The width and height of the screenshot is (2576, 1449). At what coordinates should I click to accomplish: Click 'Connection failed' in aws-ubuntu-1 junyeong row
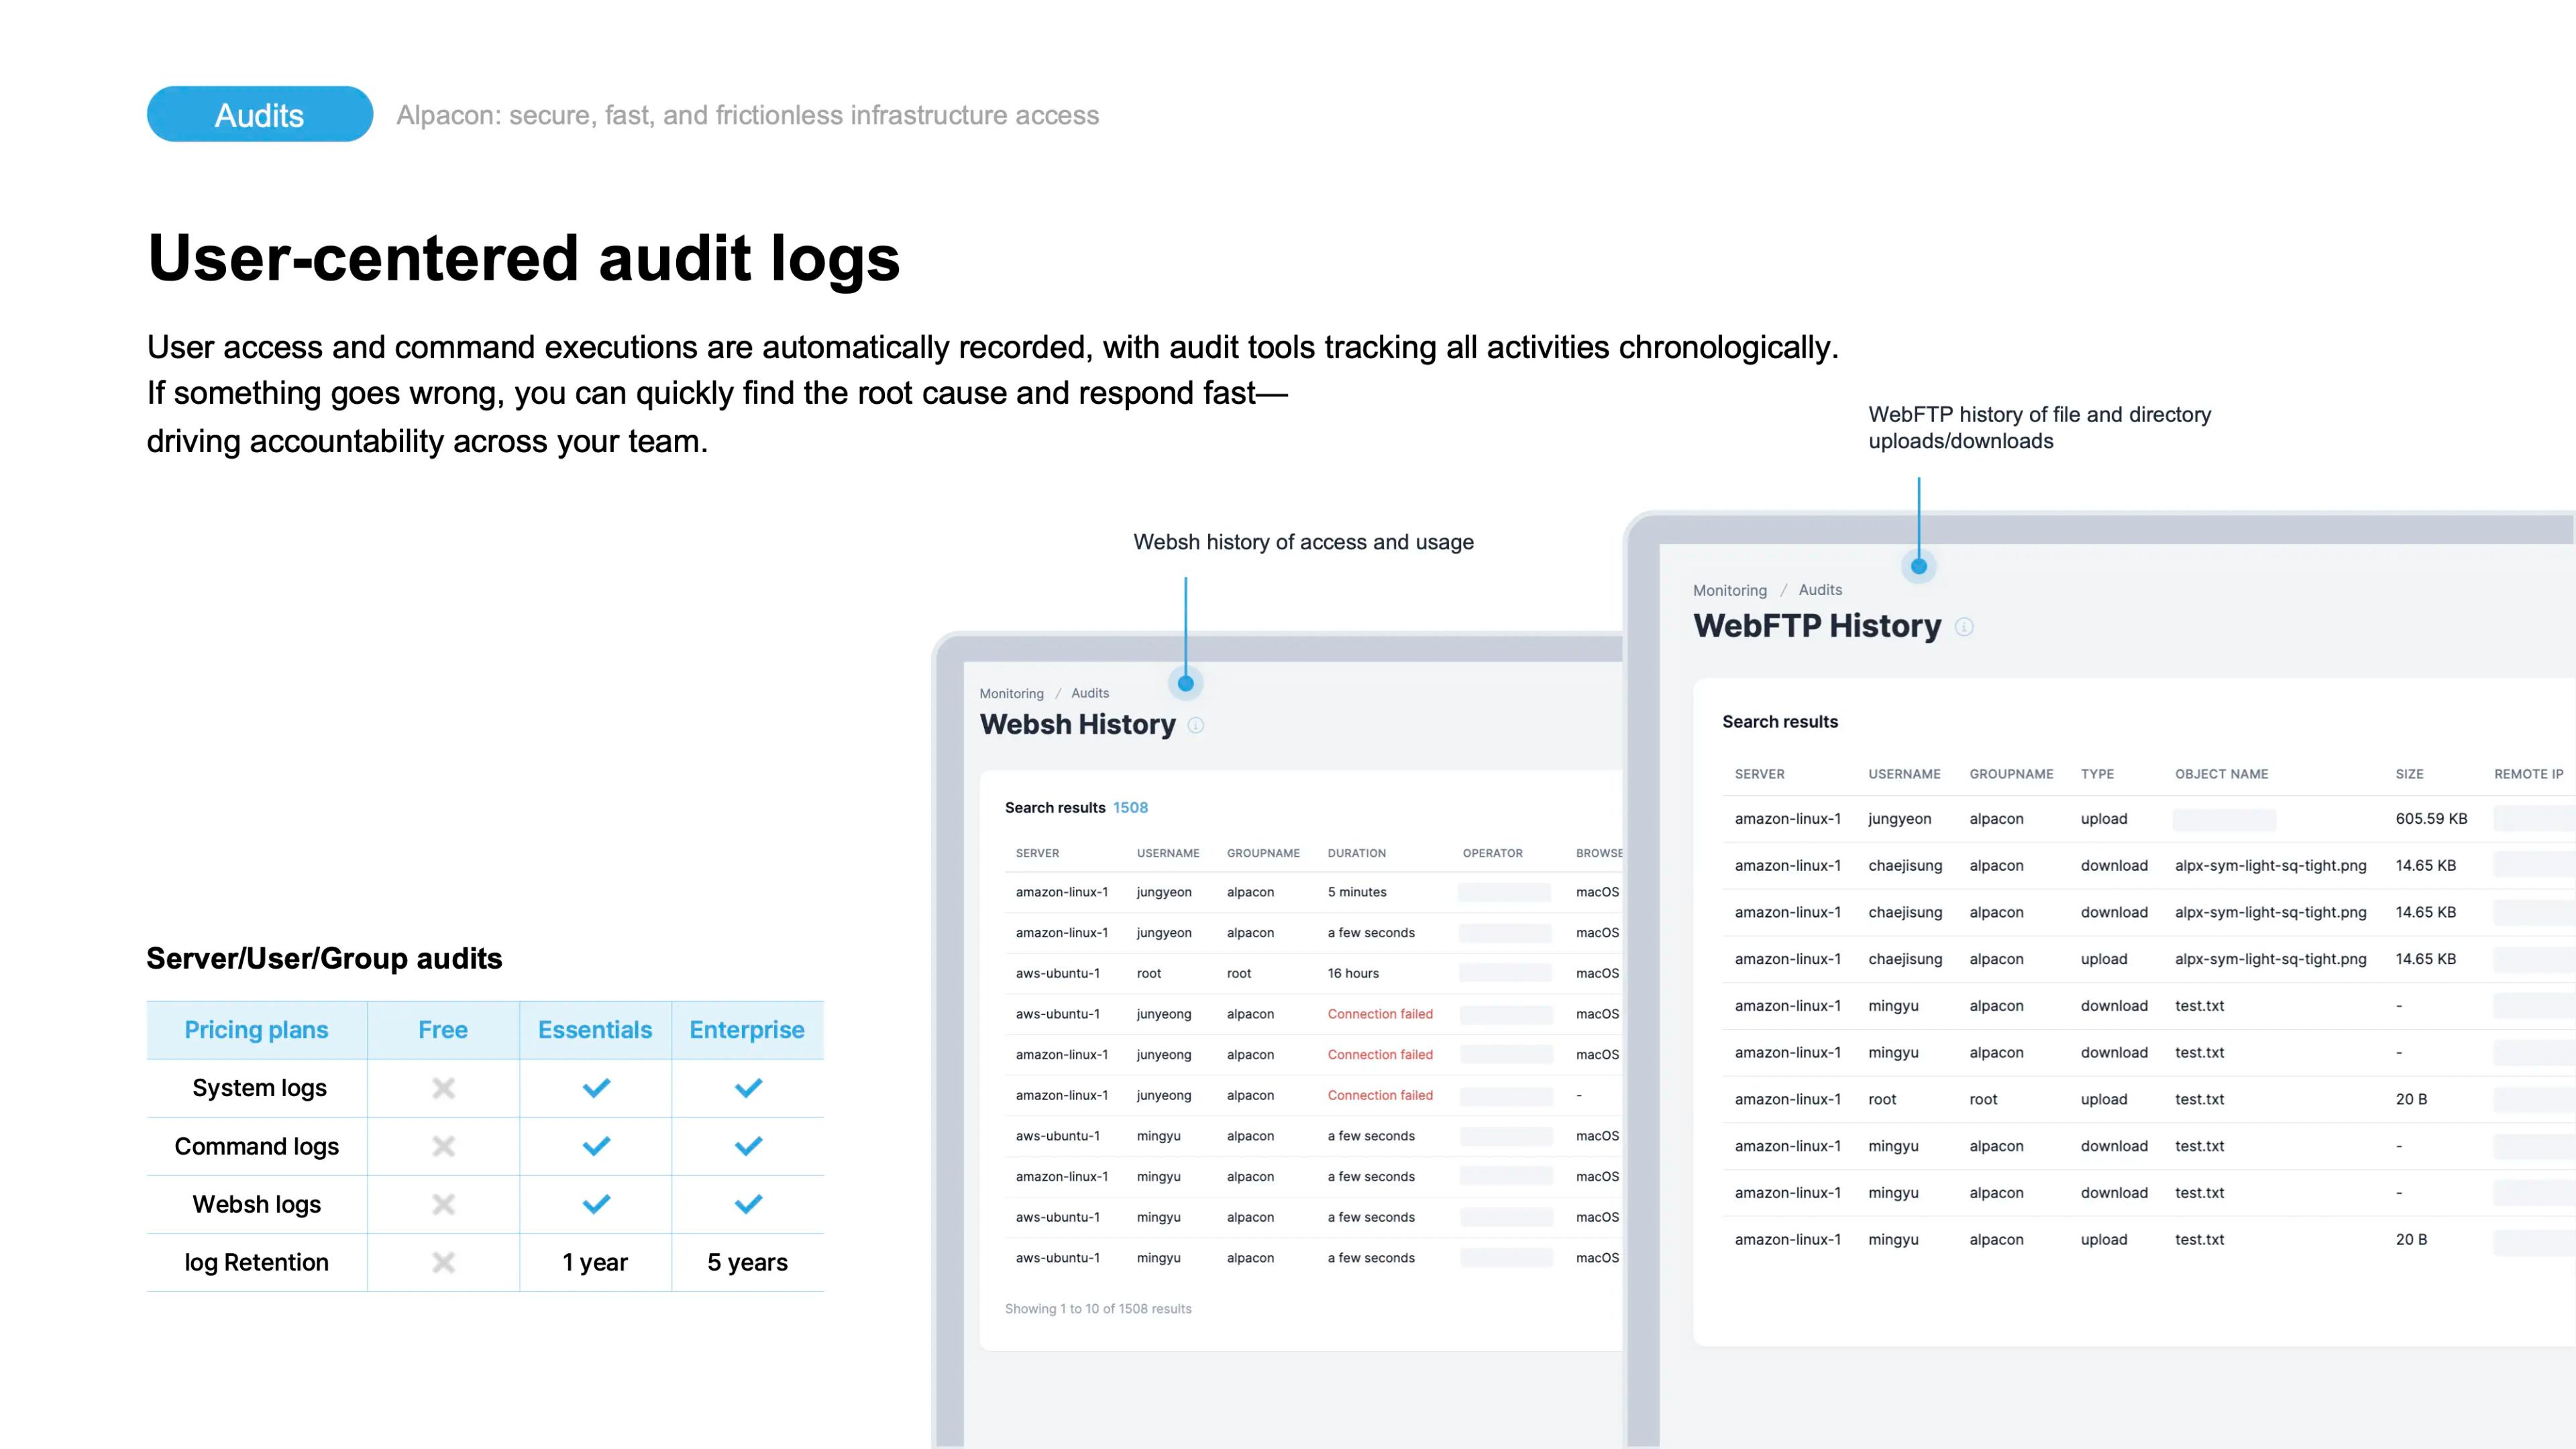(1380, 1014)
